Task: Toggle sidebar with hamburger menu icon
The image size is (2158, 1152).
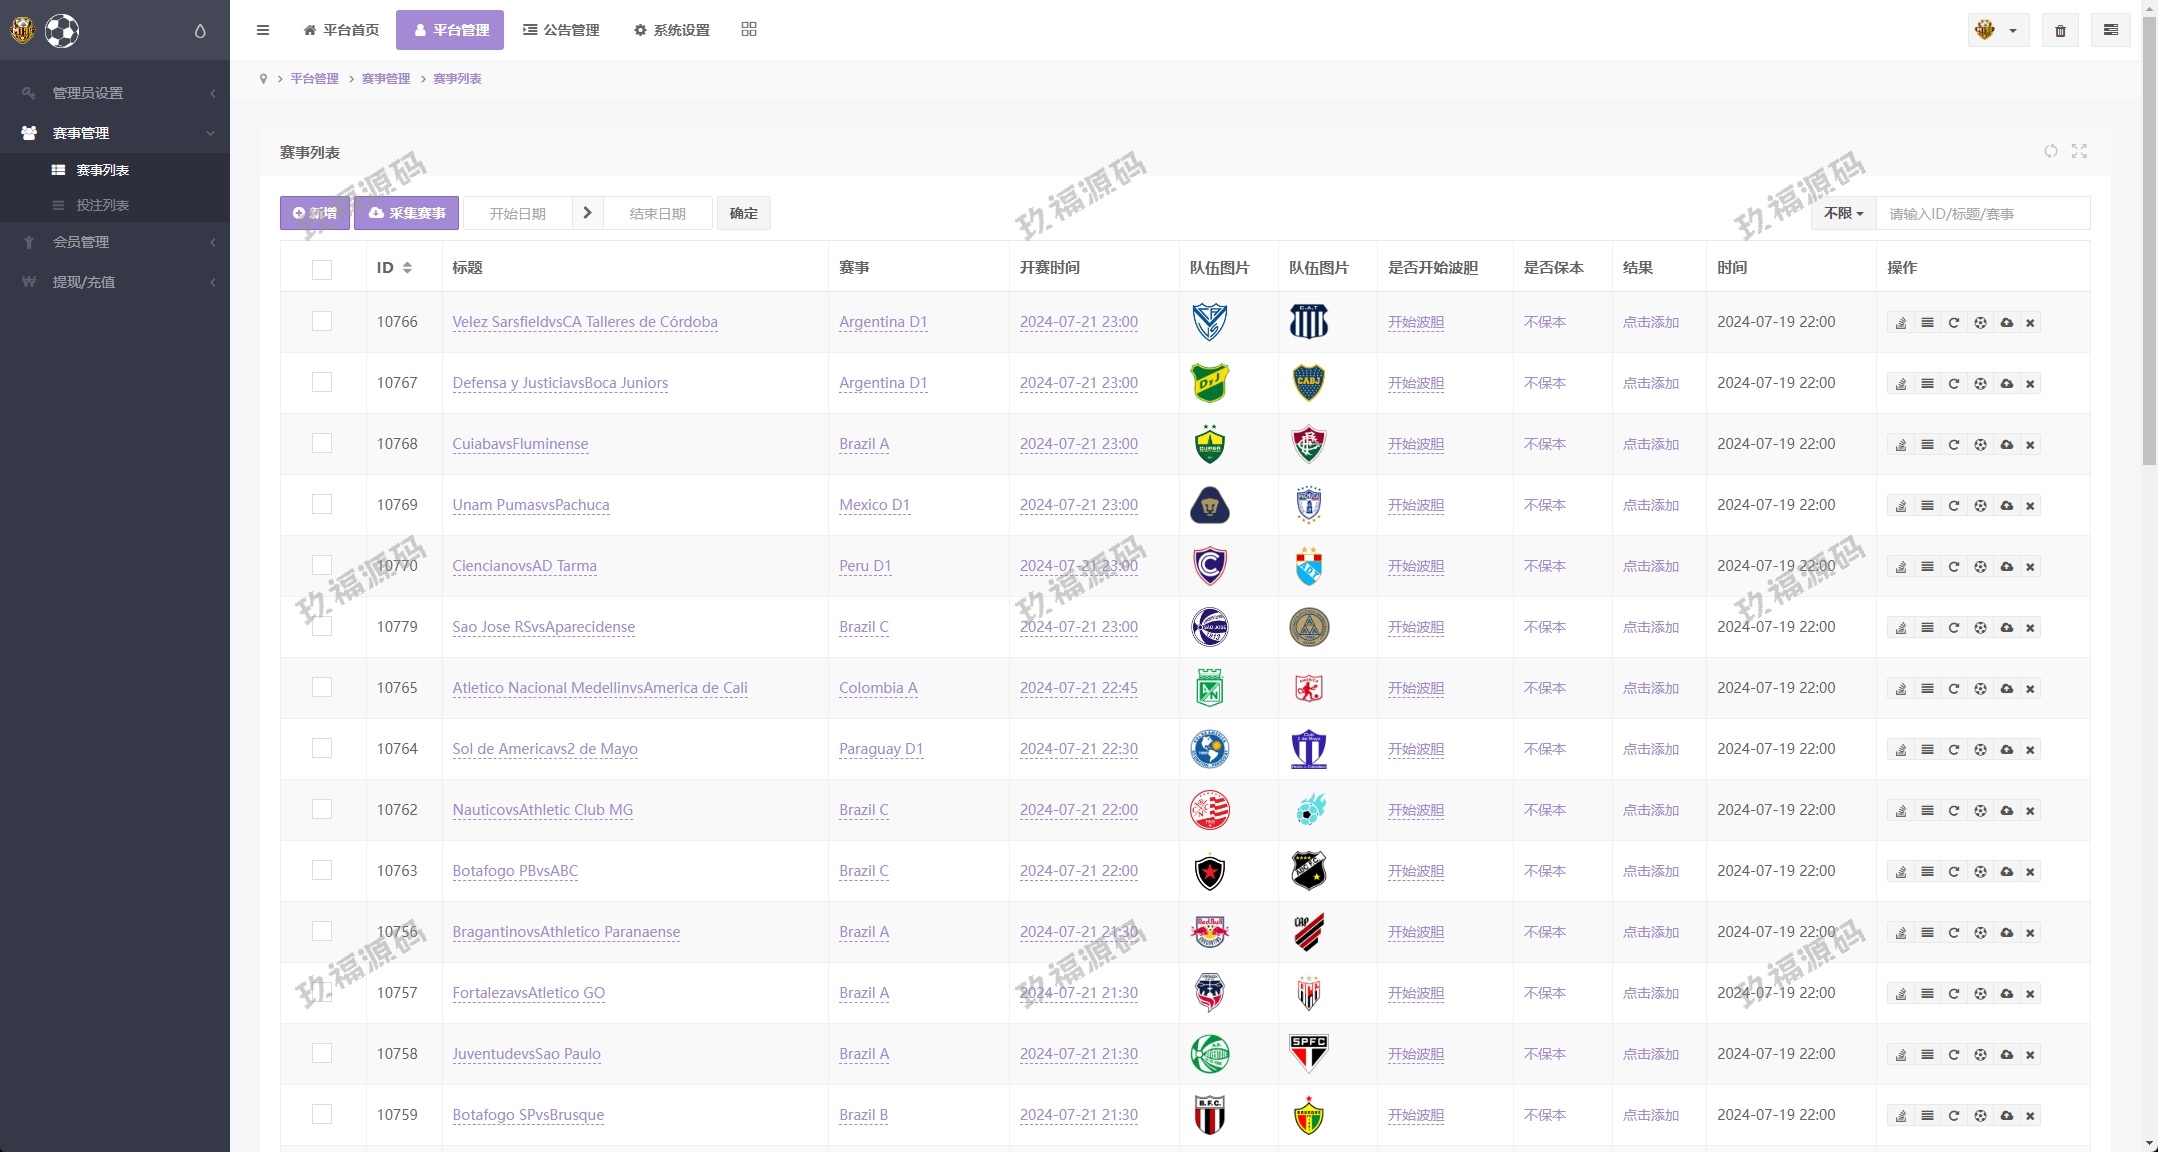Action: tap(263, 30)
